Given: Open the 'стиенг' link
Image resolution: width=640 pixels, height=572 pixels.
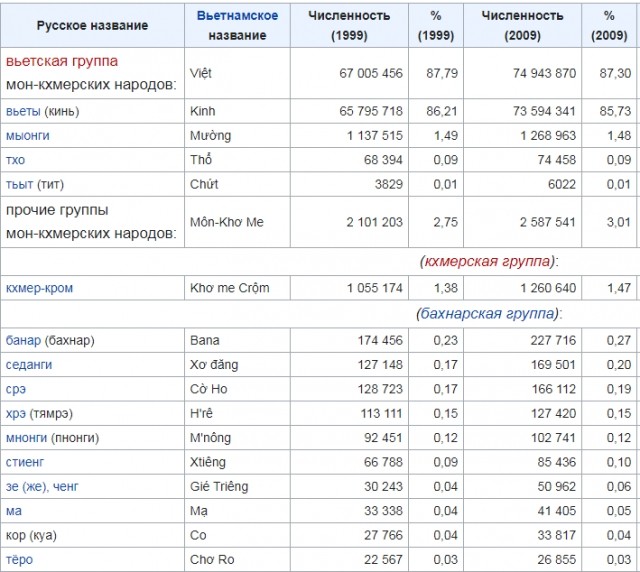Looking at the screenshot, I should [24, 462].
